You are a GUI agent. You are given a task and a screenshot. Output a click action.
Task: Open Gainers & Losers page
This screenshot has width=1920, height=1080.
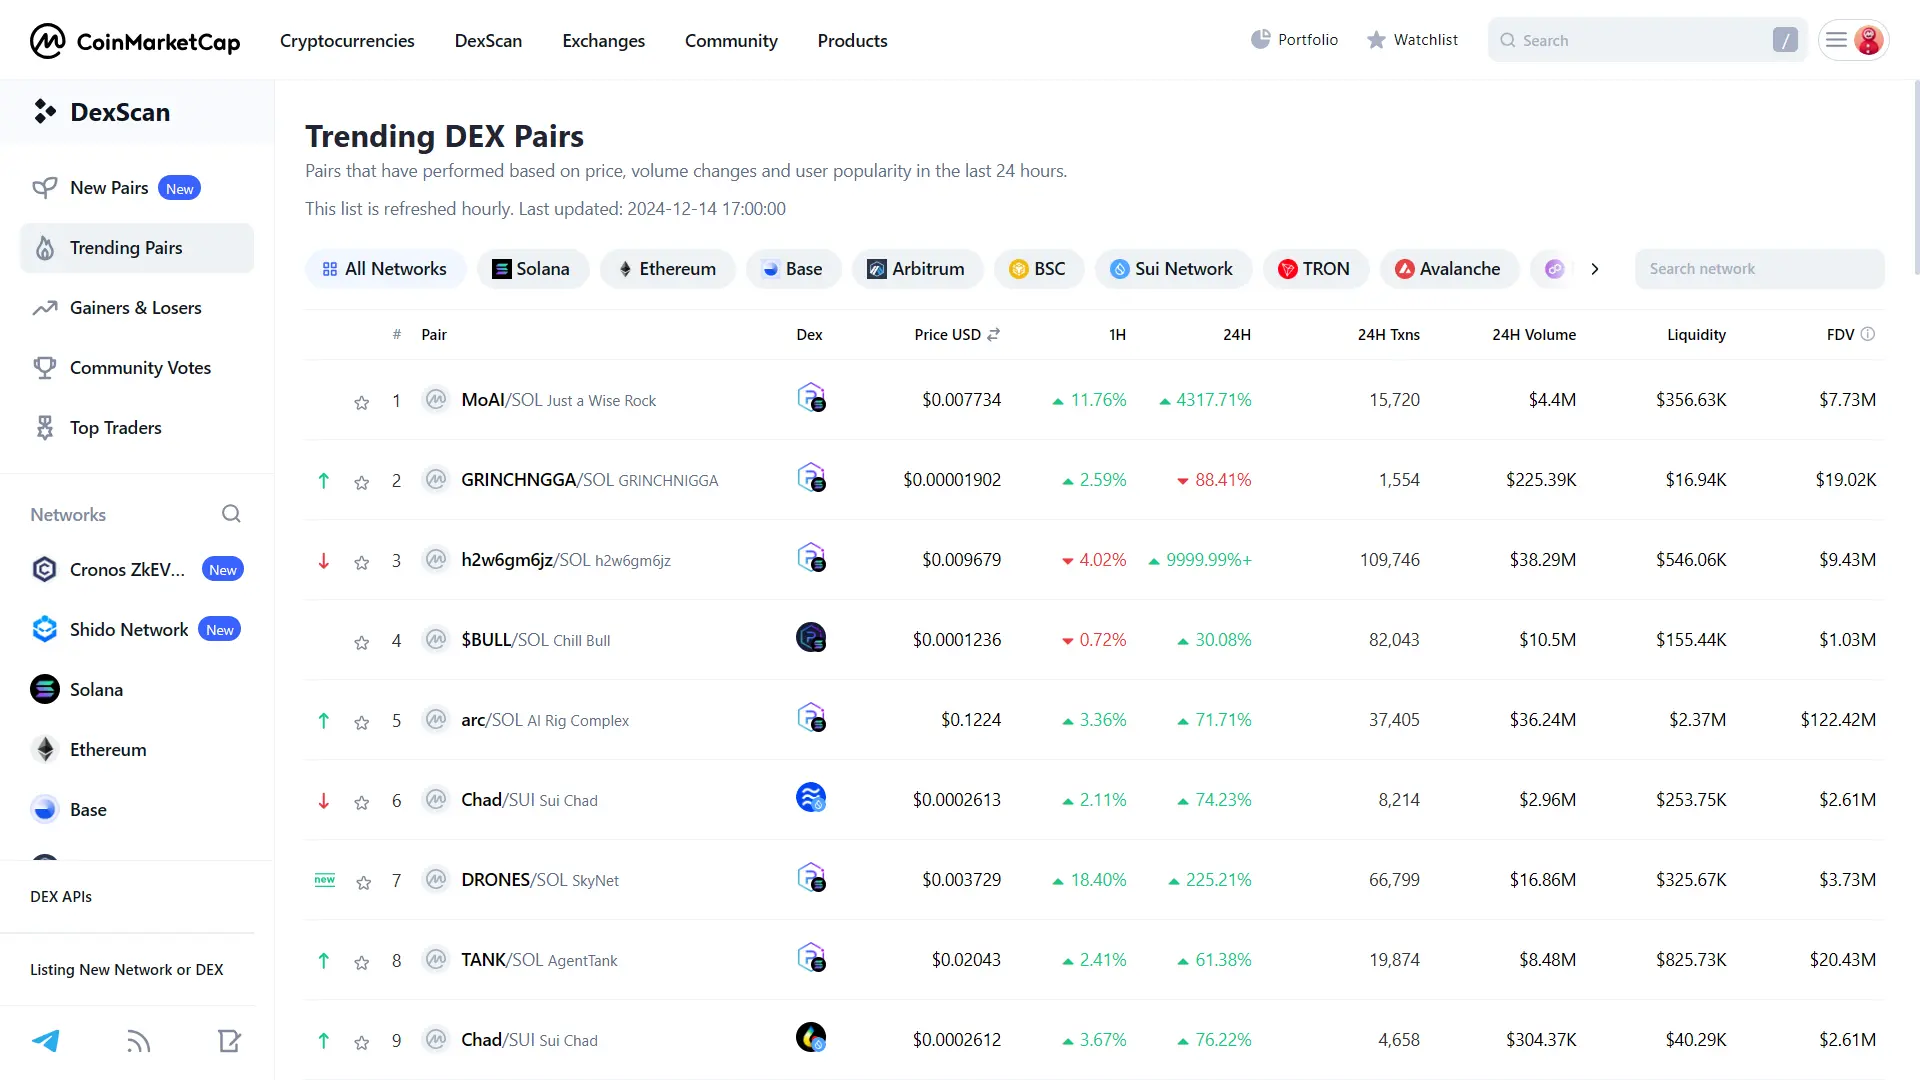[x=137, y=308]
